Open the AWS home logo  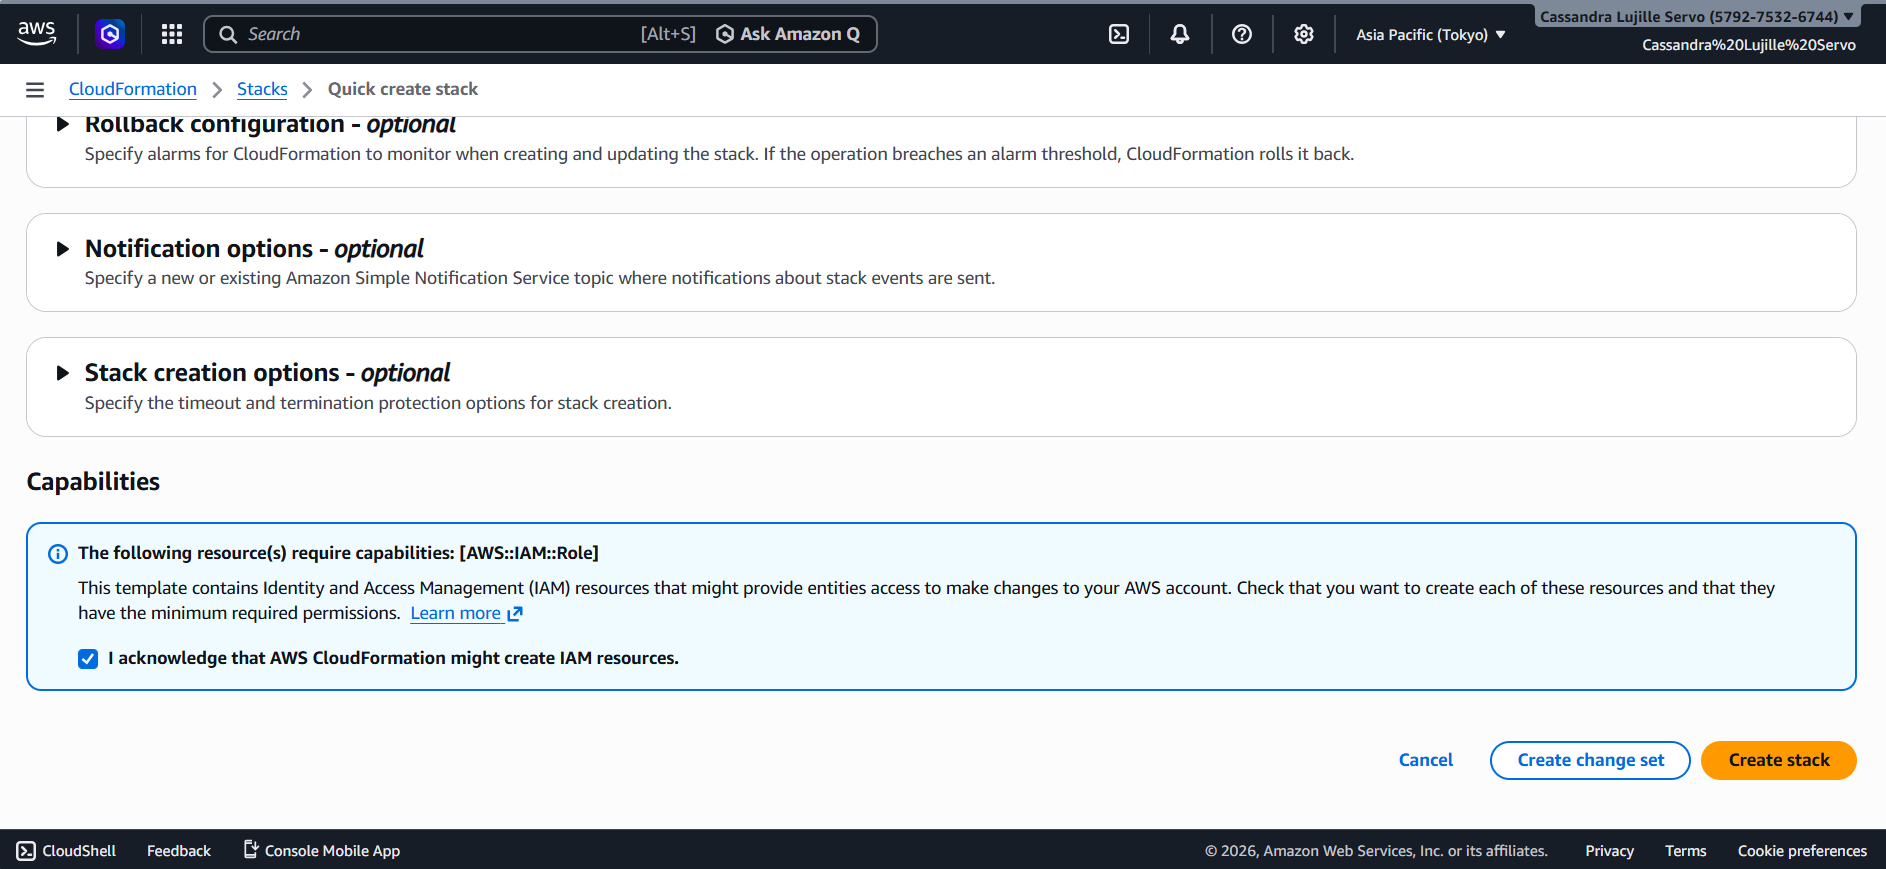[37, 34]
